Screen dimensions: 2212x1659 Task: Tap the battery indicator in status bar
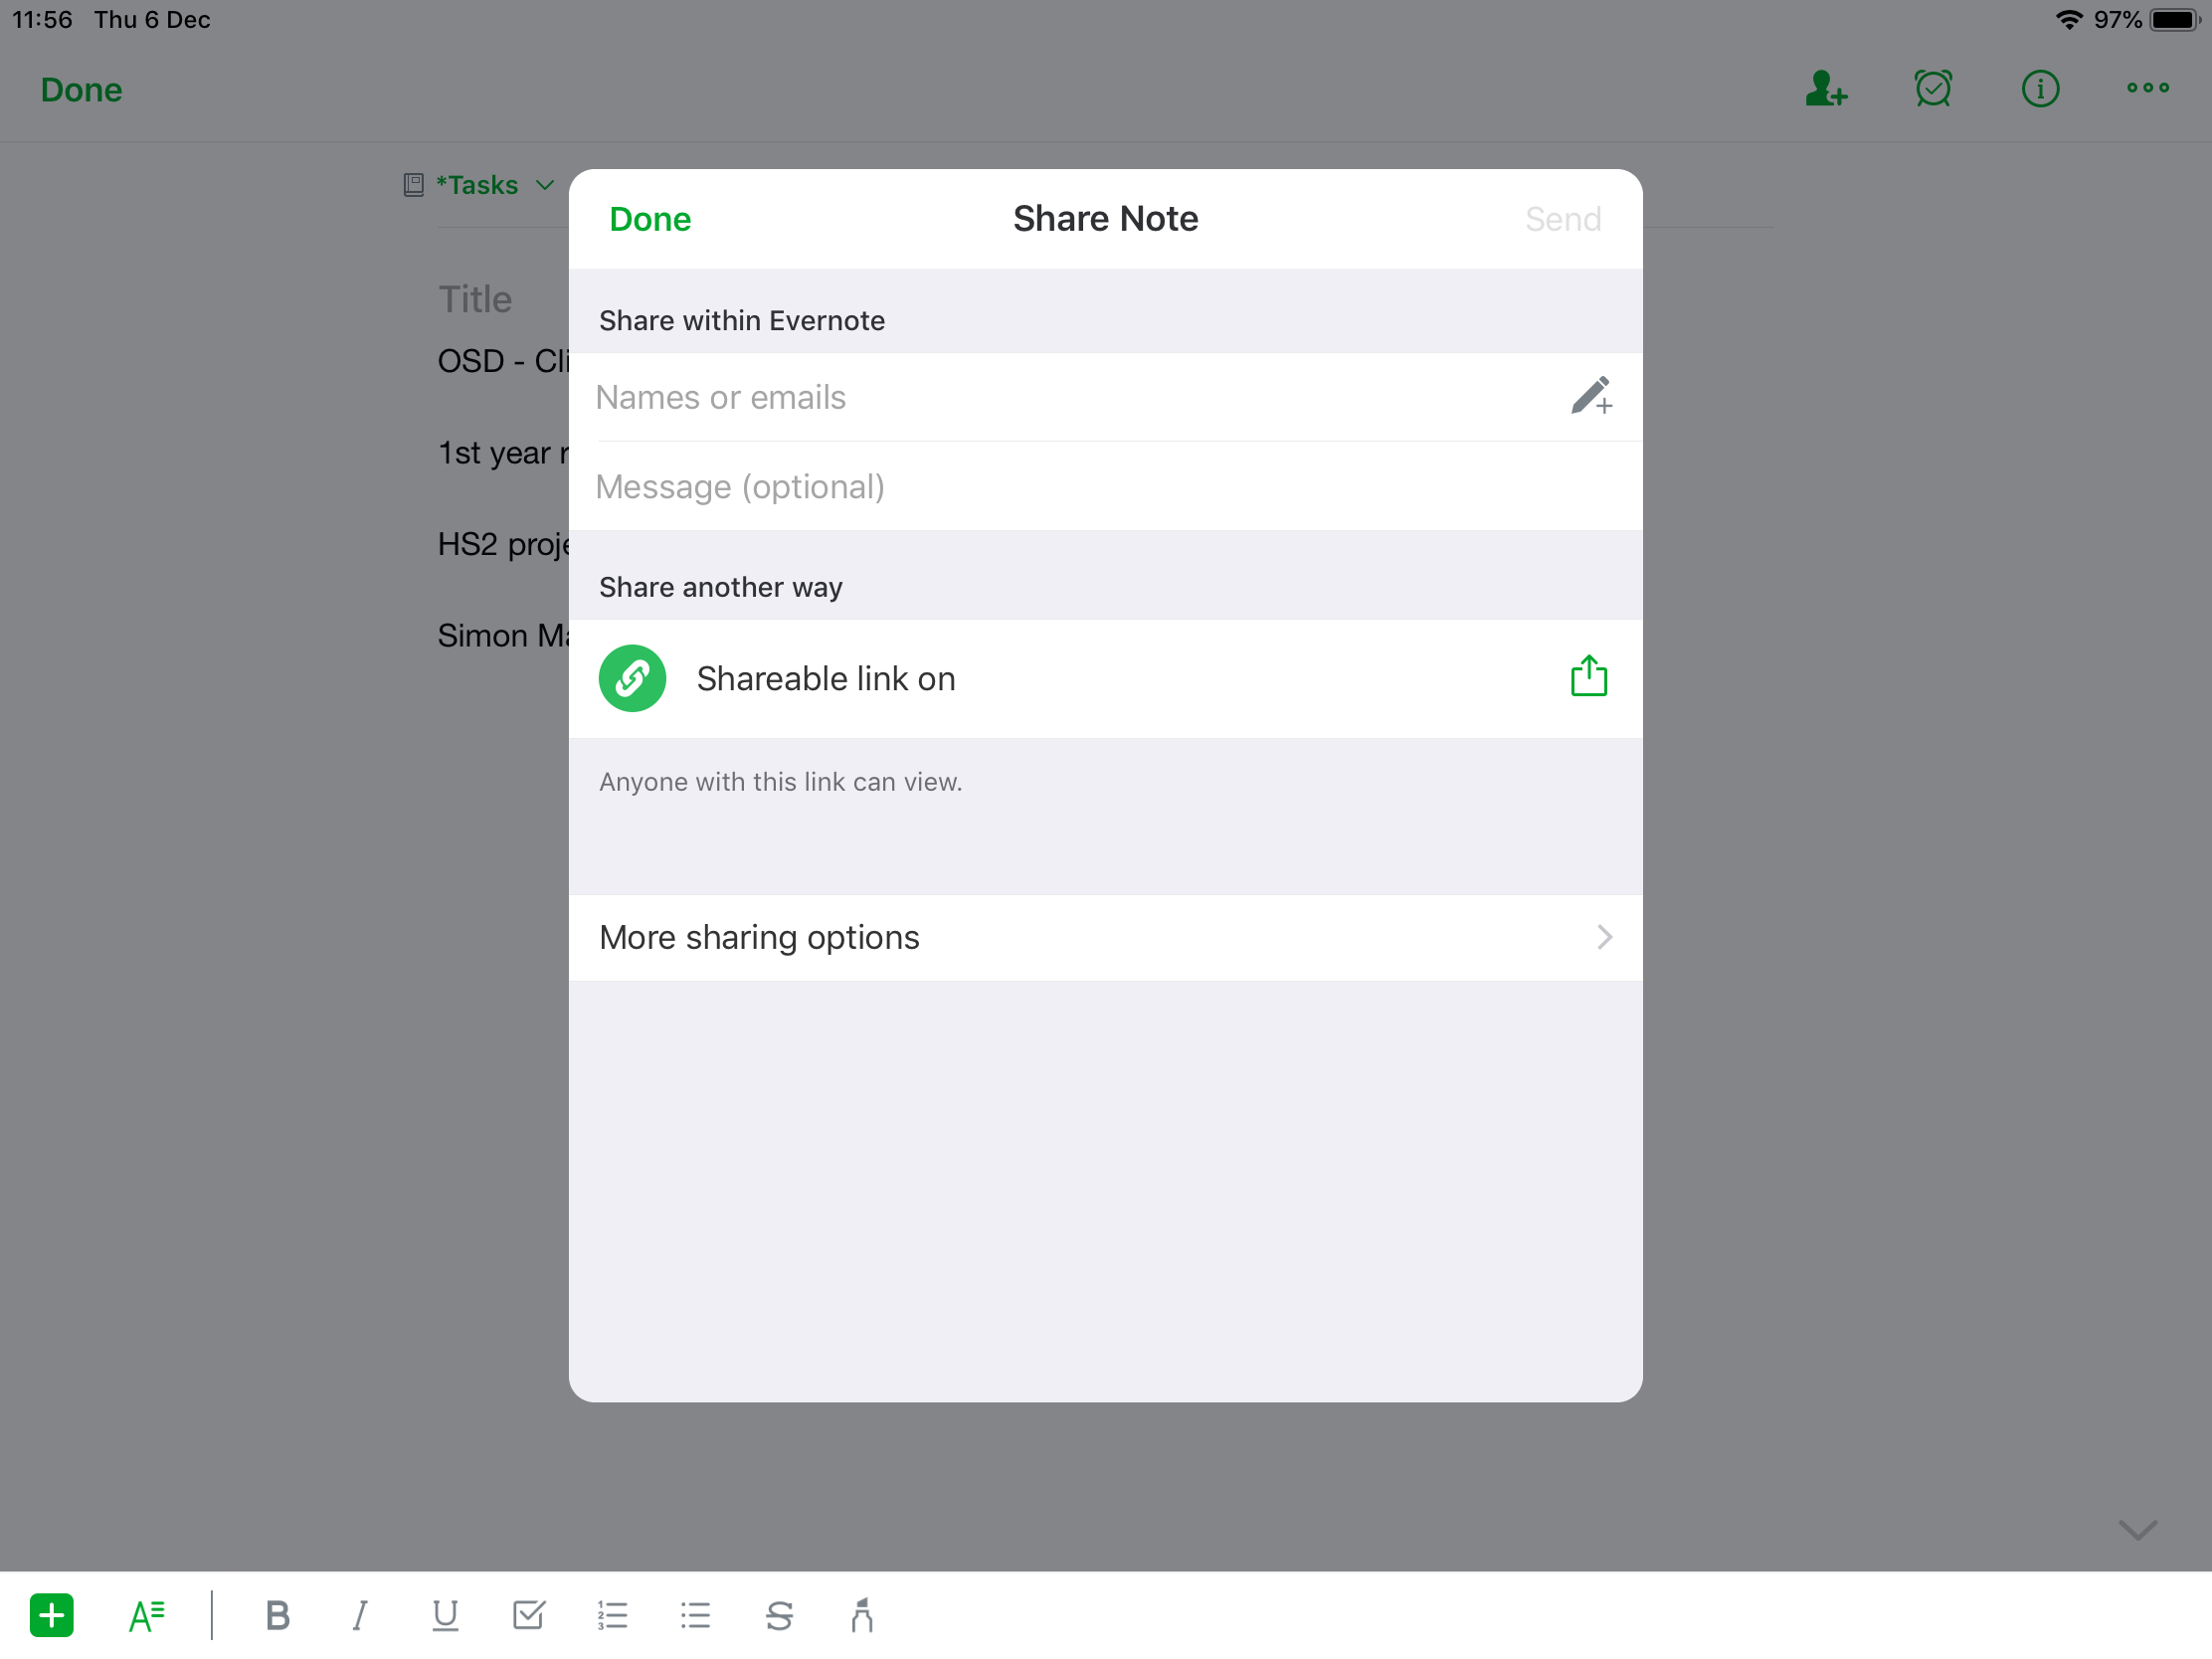tap(2173, 20)
